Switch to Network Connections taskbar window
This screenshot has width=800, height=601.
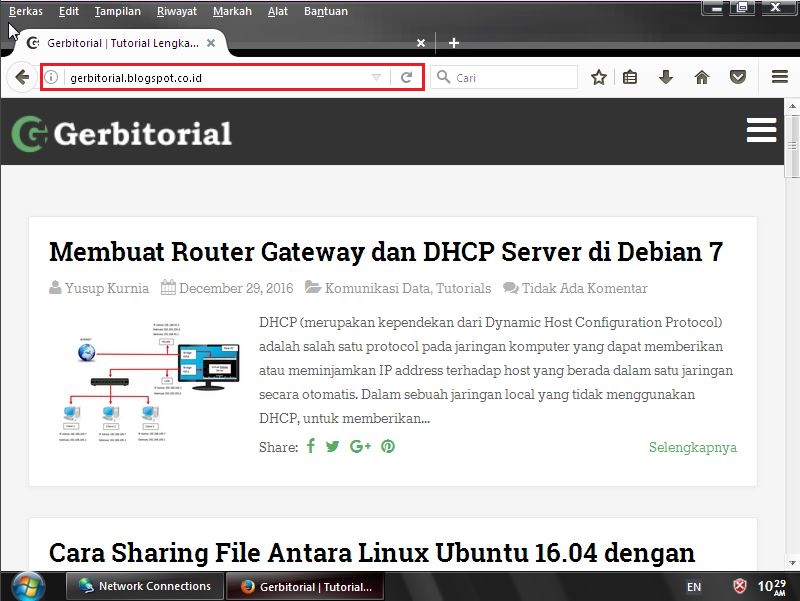[x=145, y=586]
